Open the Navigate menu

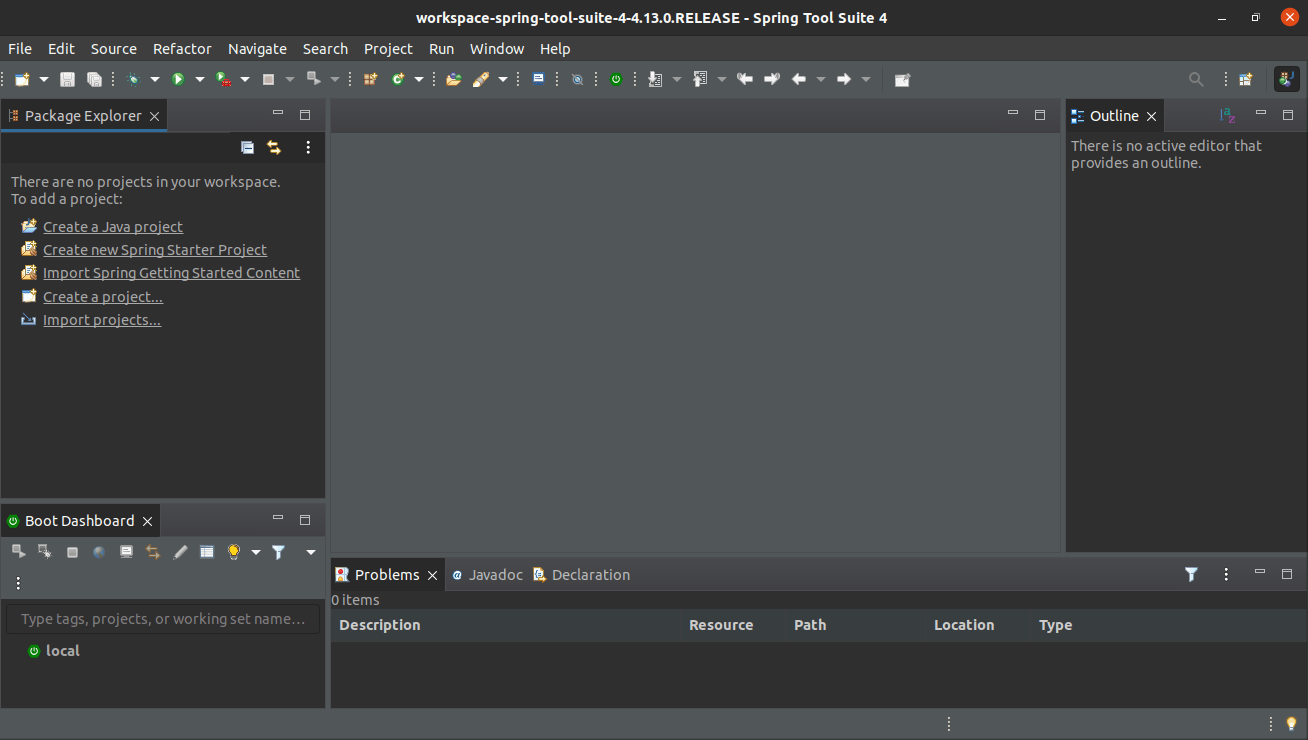point(257,49)
